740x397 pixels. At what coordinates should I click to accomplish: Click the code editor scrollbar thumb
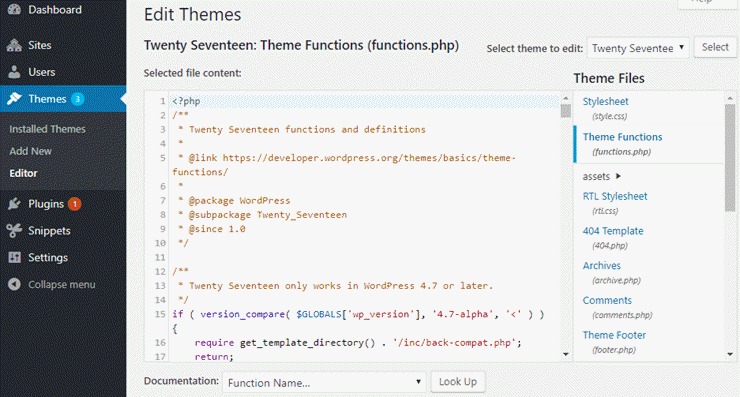(566, 111)
